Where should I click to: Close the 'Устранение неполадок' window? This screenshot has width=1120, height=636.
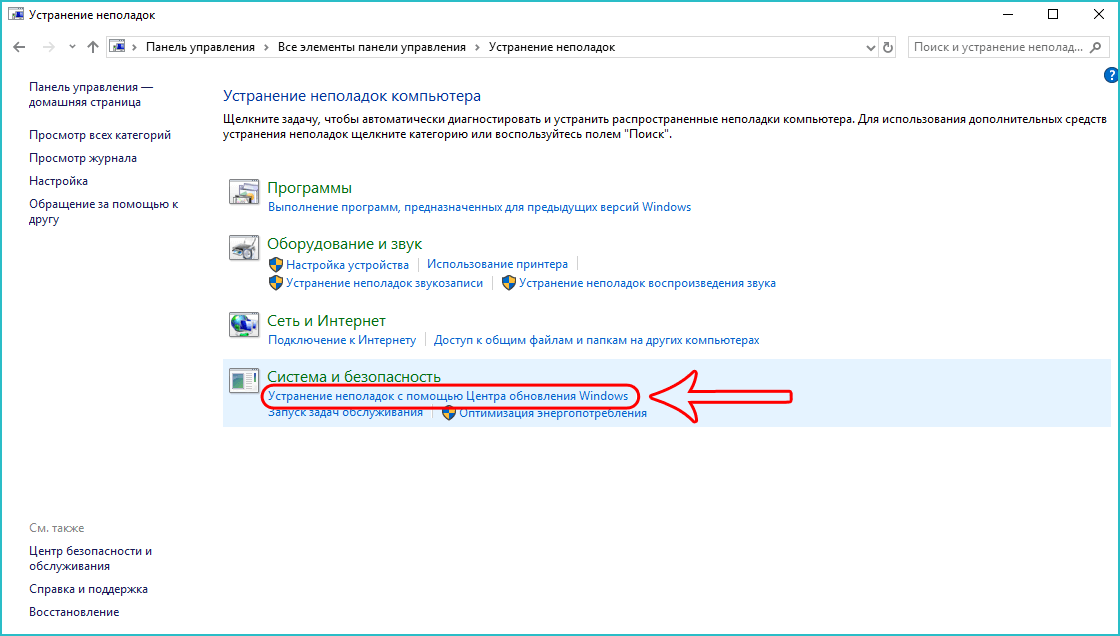pyautogui.click(x=1099, y=14)
